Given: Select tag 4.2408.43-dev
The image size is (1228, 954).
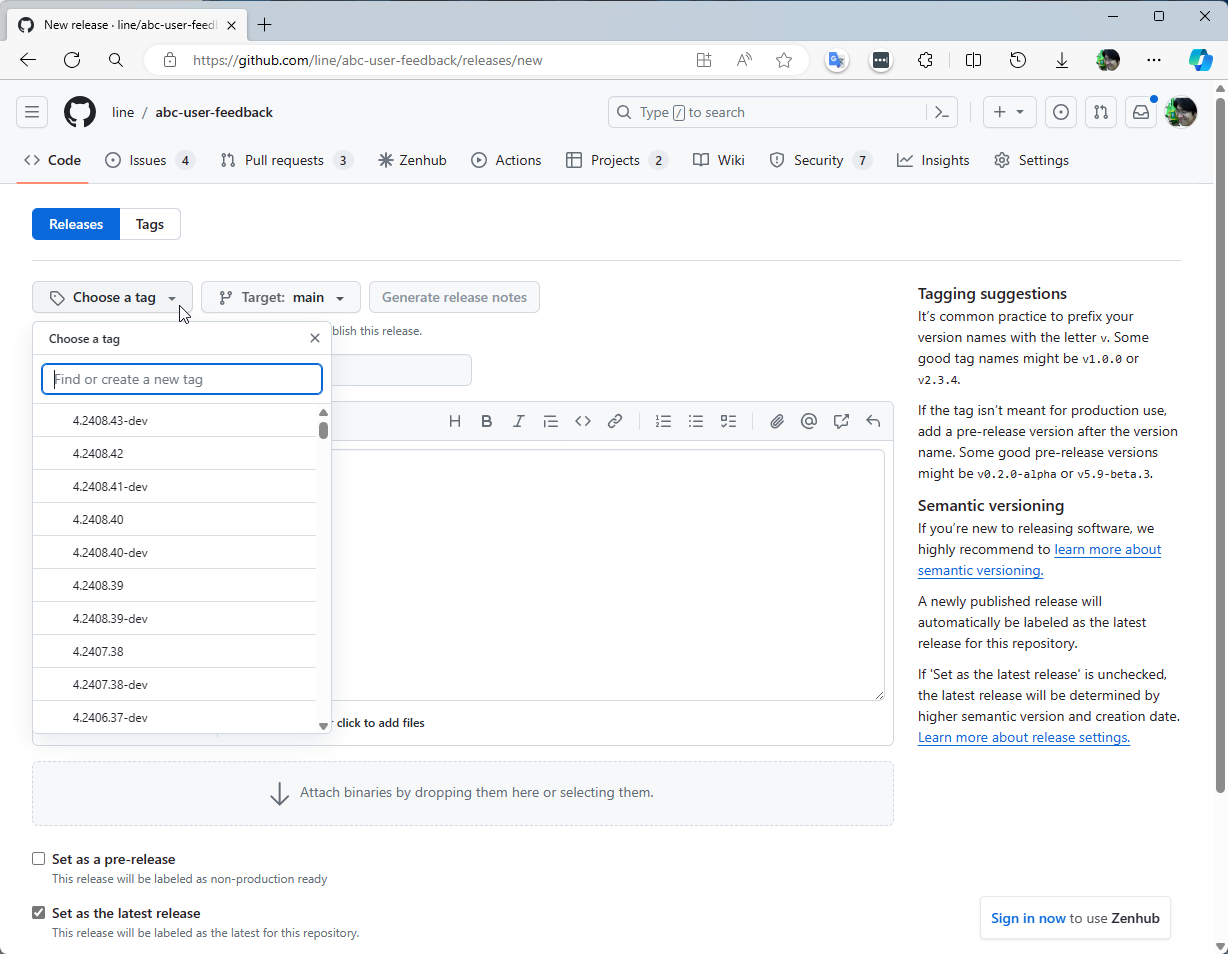Looking at the screenshot, I should [x=175, y=421].
